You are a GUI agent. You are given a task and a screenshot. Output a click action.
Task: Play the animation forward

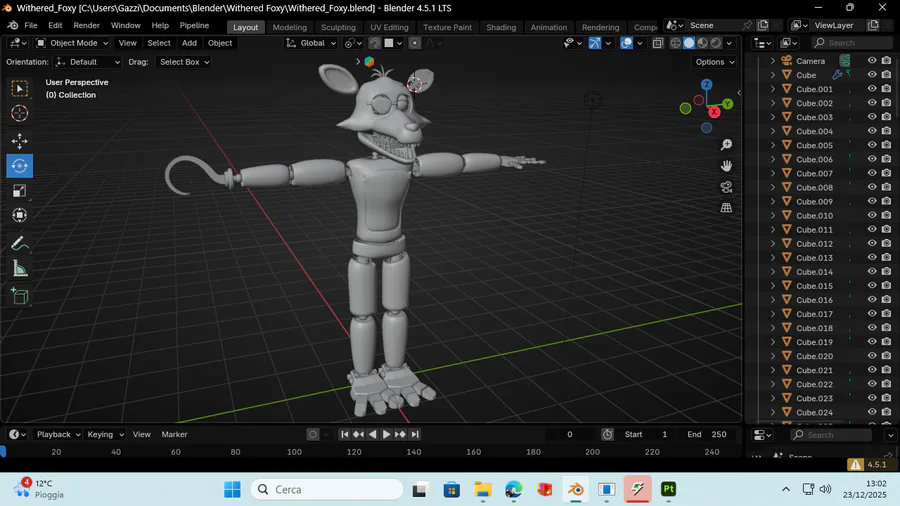(x=386, y=434)
